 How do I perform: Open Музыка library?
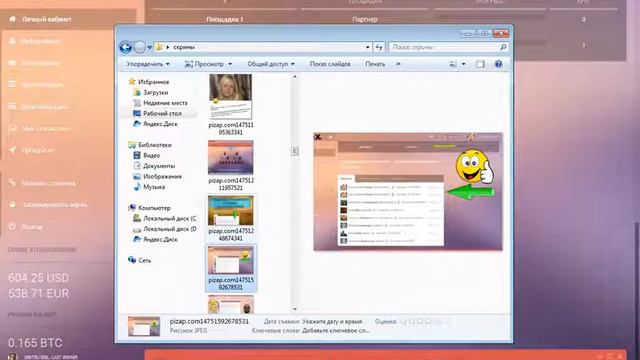coord(154,187)
